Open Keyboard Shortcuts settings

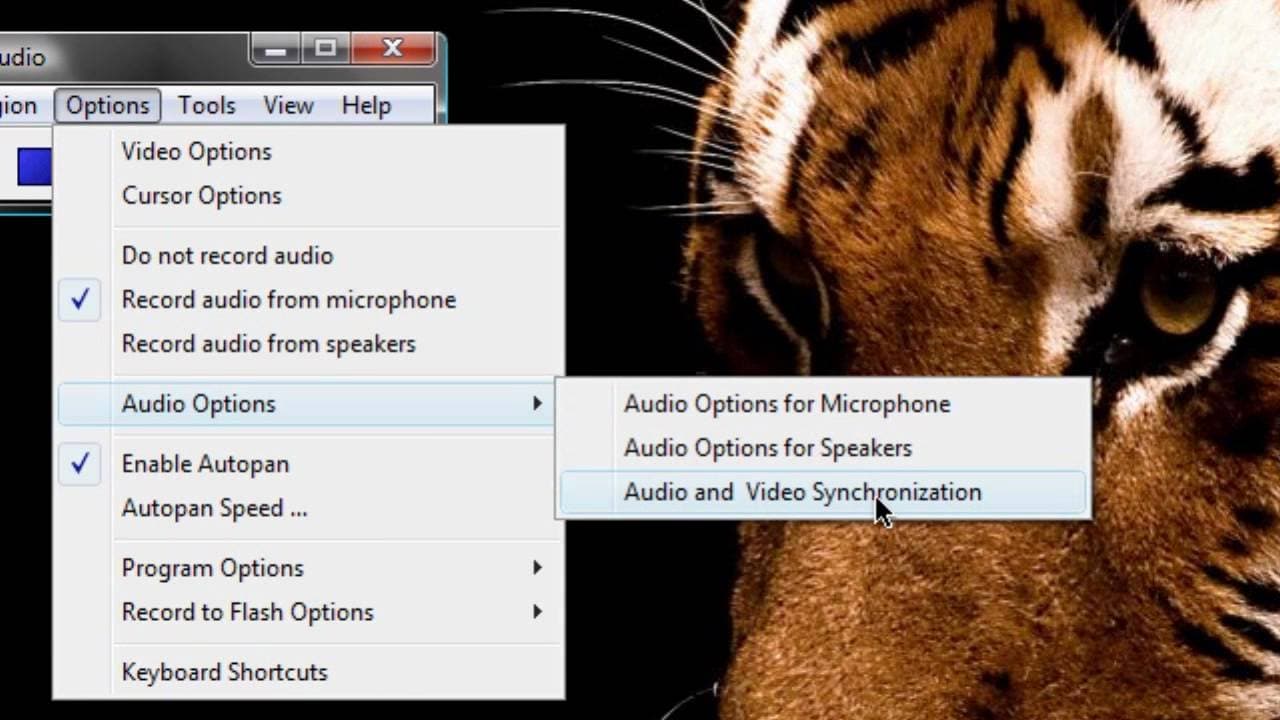click(224, 672)
